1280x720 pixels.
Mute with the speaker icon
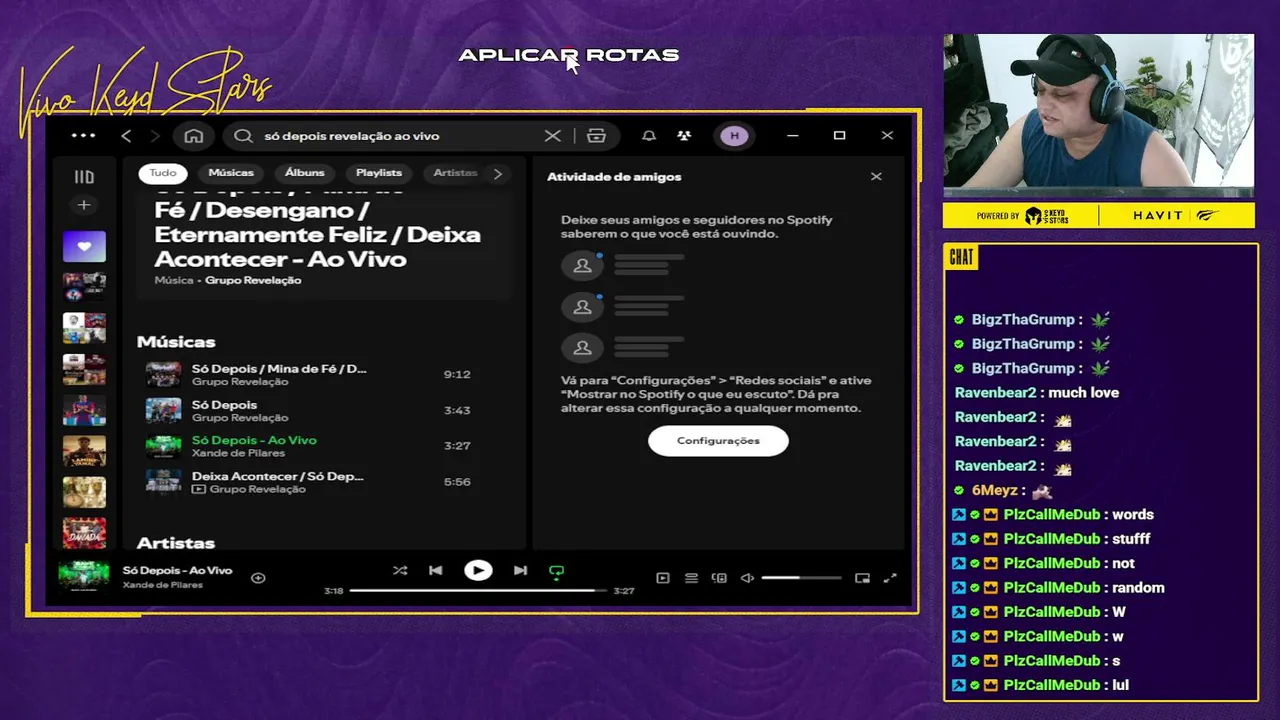click(x=747, y=578)
